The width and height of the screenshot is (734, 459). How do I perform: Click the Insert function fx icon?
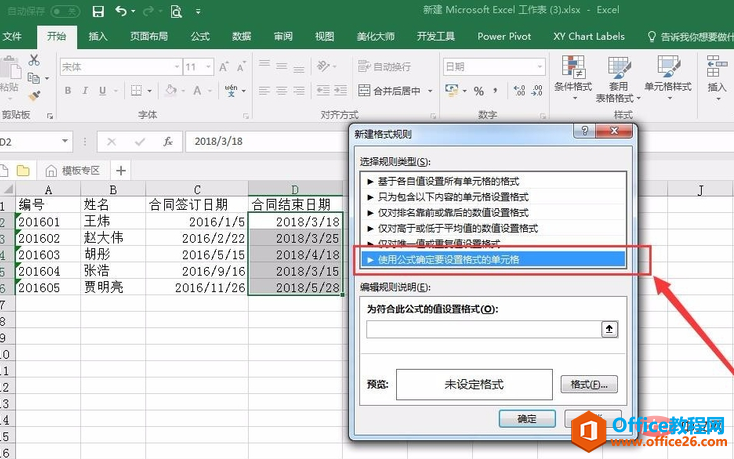[168, 141]
